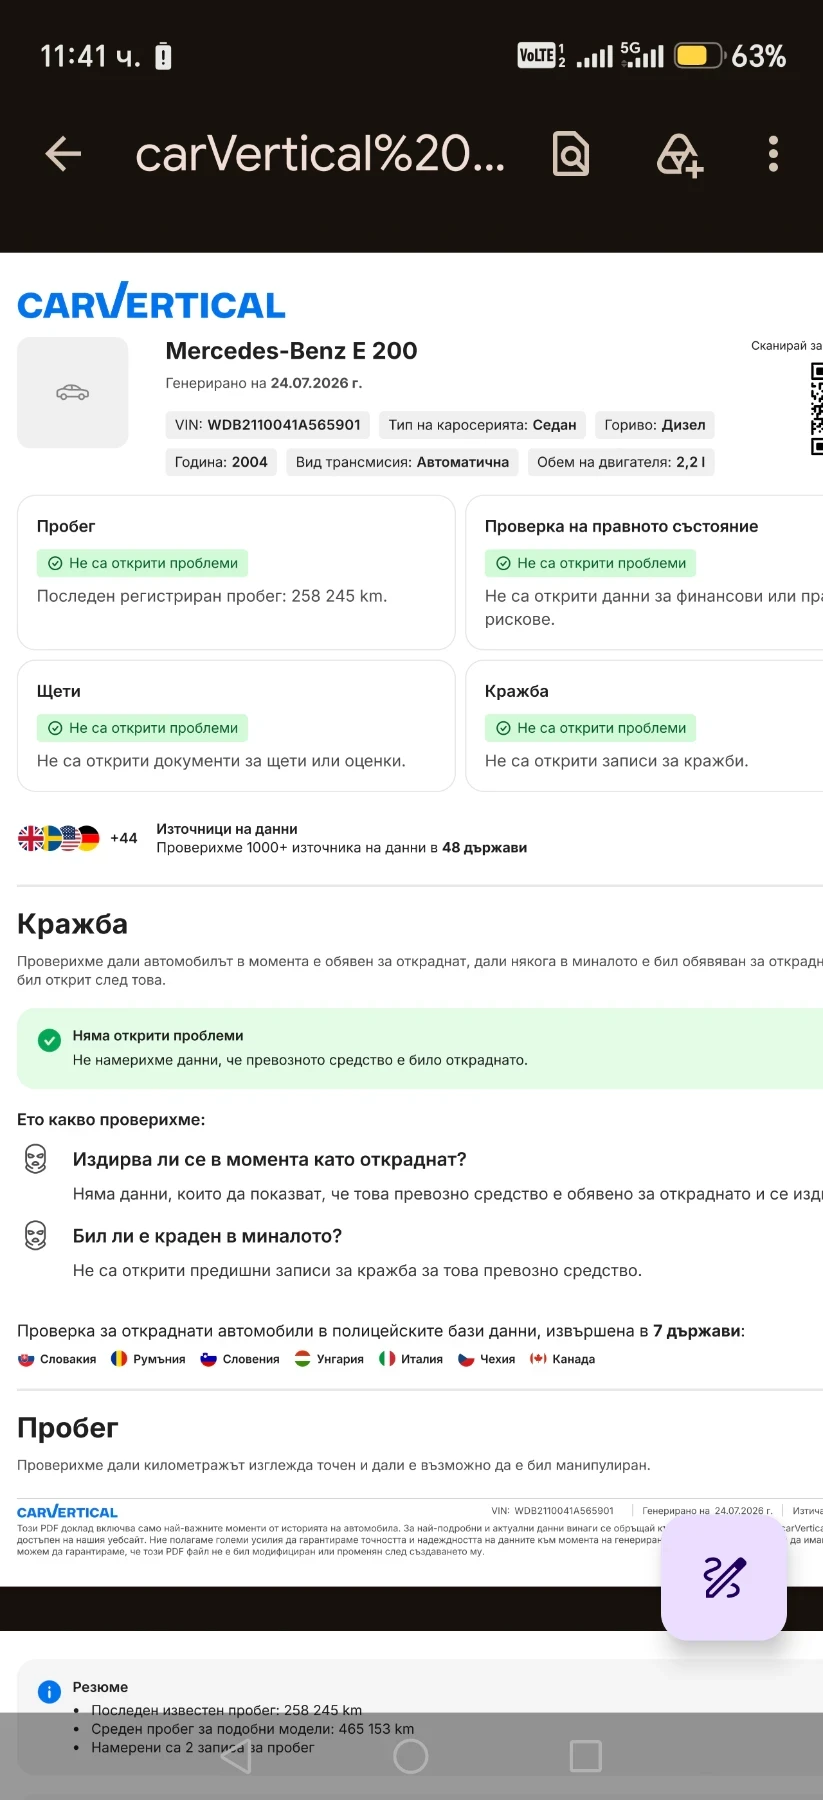Tap the carVertical%20 document title
Viewport: 823px width, 1800px height.
320,154
